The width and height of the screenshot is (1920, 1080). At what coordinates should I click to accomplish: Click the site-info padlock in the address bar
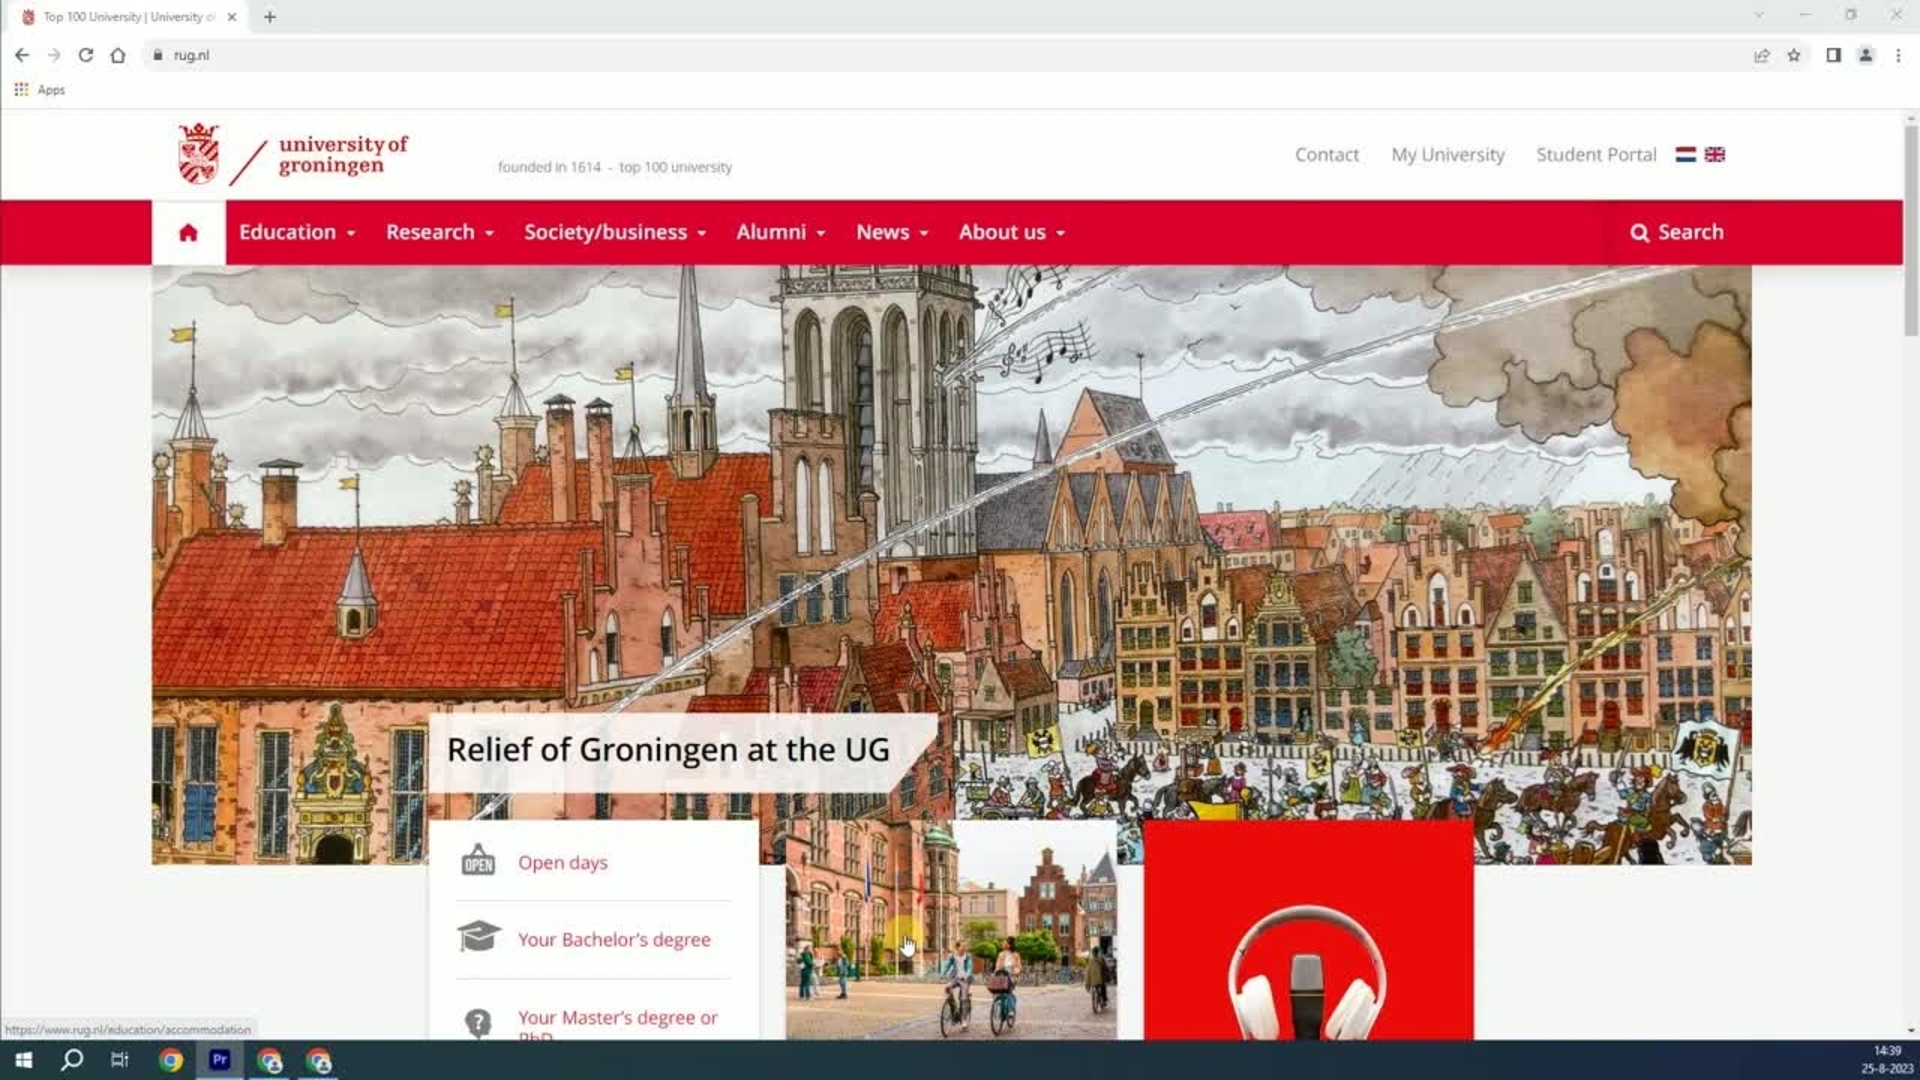tap(158, 55)
